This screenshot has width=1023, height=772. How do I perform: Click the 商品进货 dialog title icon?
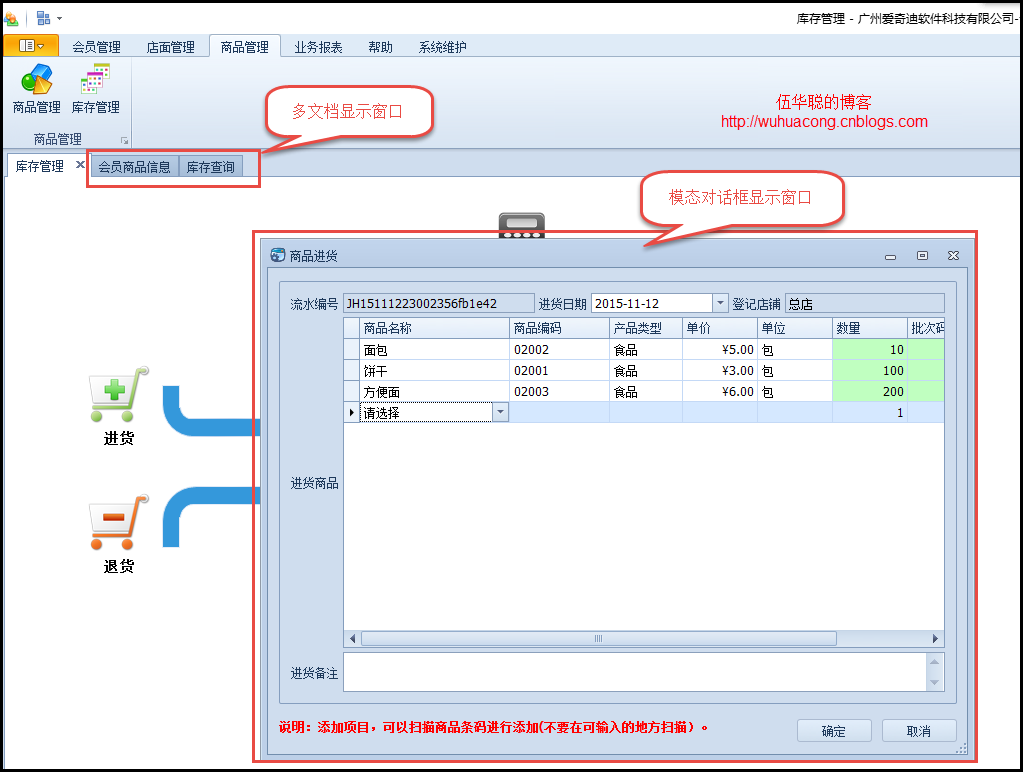pyautogui.click(x=277, y=255)
